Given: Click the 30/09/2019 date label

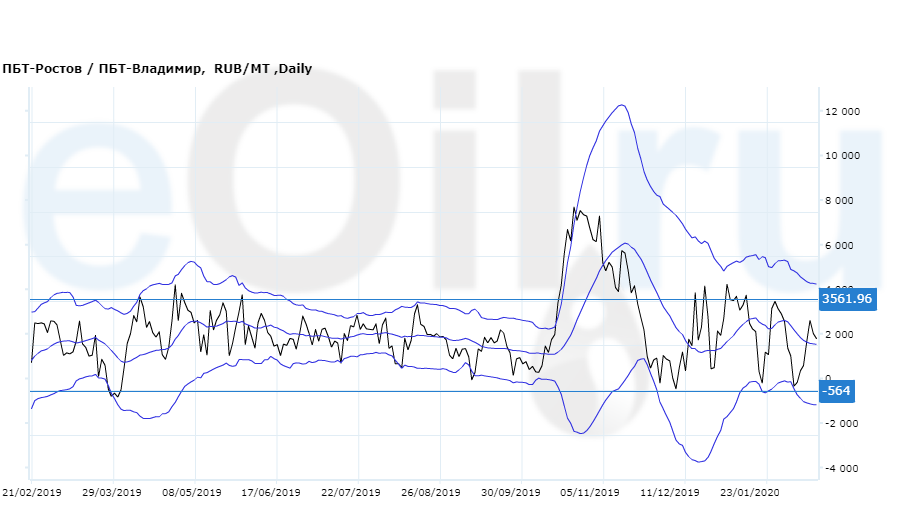Looking at the screenshot, I should coord(510,493).
